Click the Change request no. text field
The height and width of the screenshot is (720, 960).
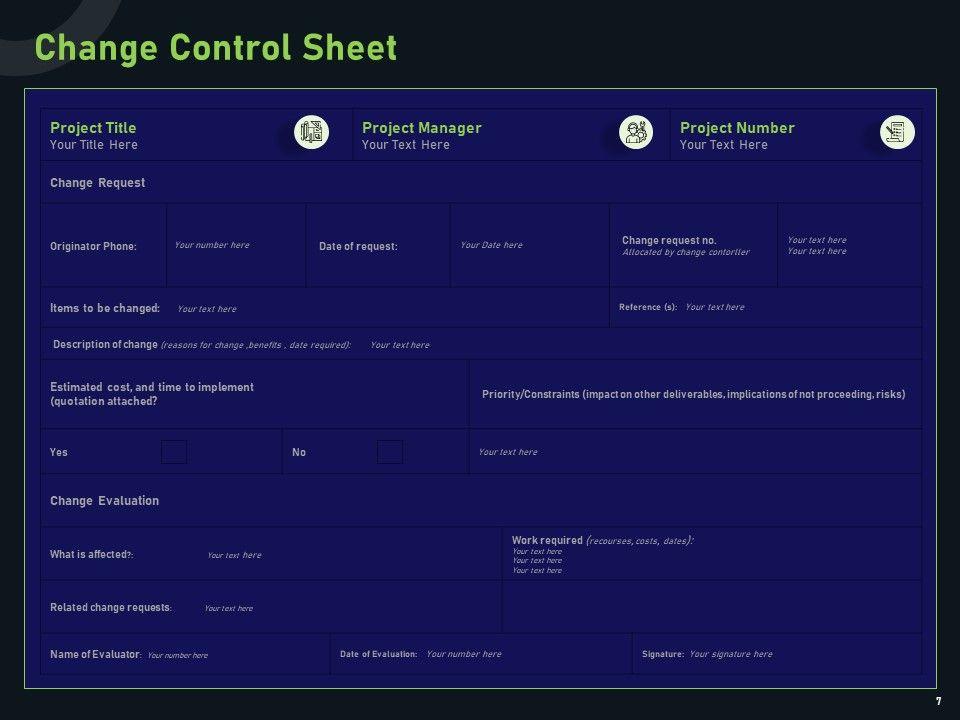[816, 245]
